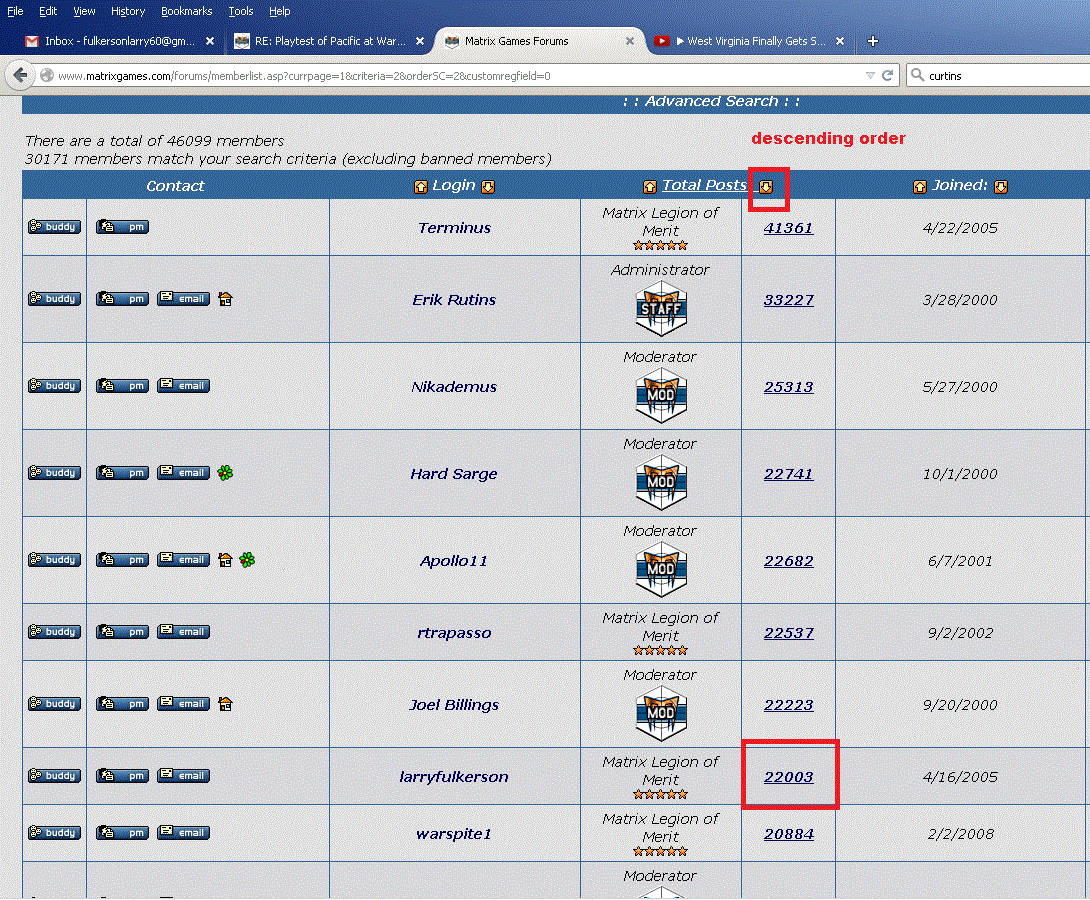Screen dimensions: 1090x900
Task: Open Erik Rutins profile link
Action: [x=454, y=300]
